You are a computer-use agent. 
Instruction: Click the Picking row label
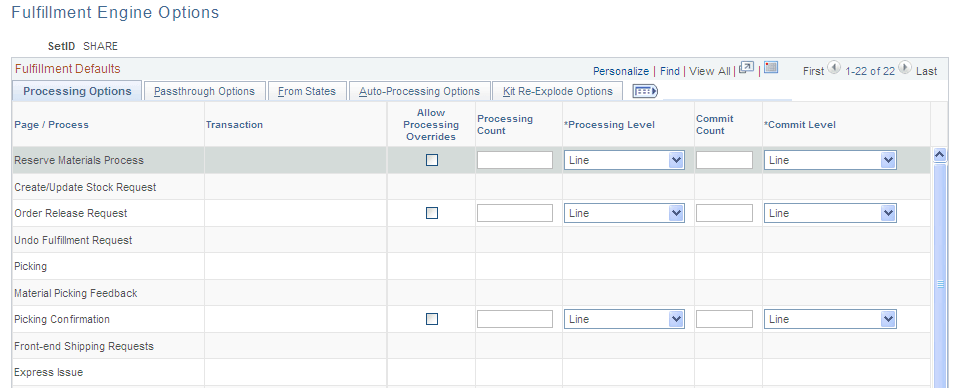pos(31,266)
